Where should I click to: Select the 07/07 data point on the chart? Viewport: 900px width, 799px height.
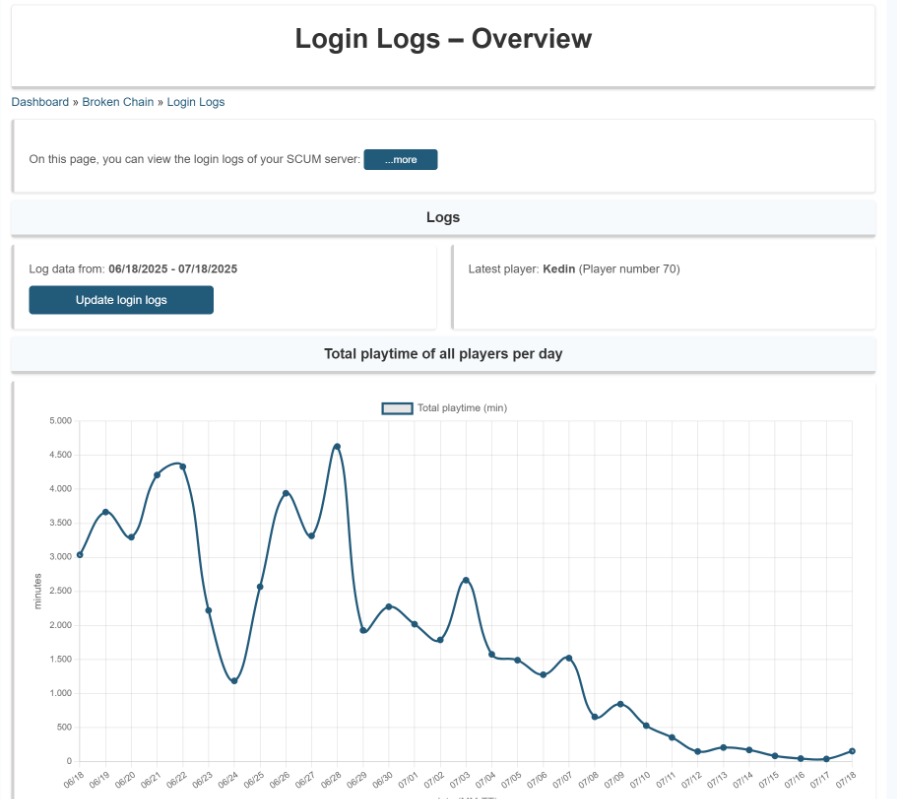[x=569, y=658]
